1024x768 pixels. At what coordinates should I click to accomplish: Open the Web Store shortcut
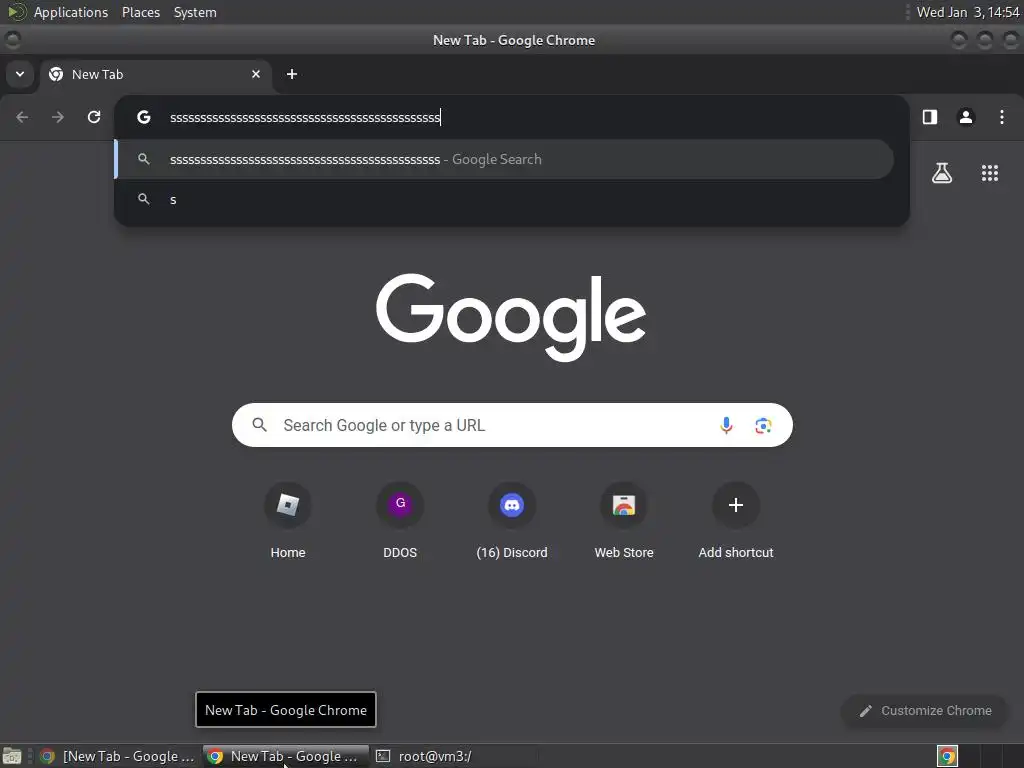click(x=624, y=521)
